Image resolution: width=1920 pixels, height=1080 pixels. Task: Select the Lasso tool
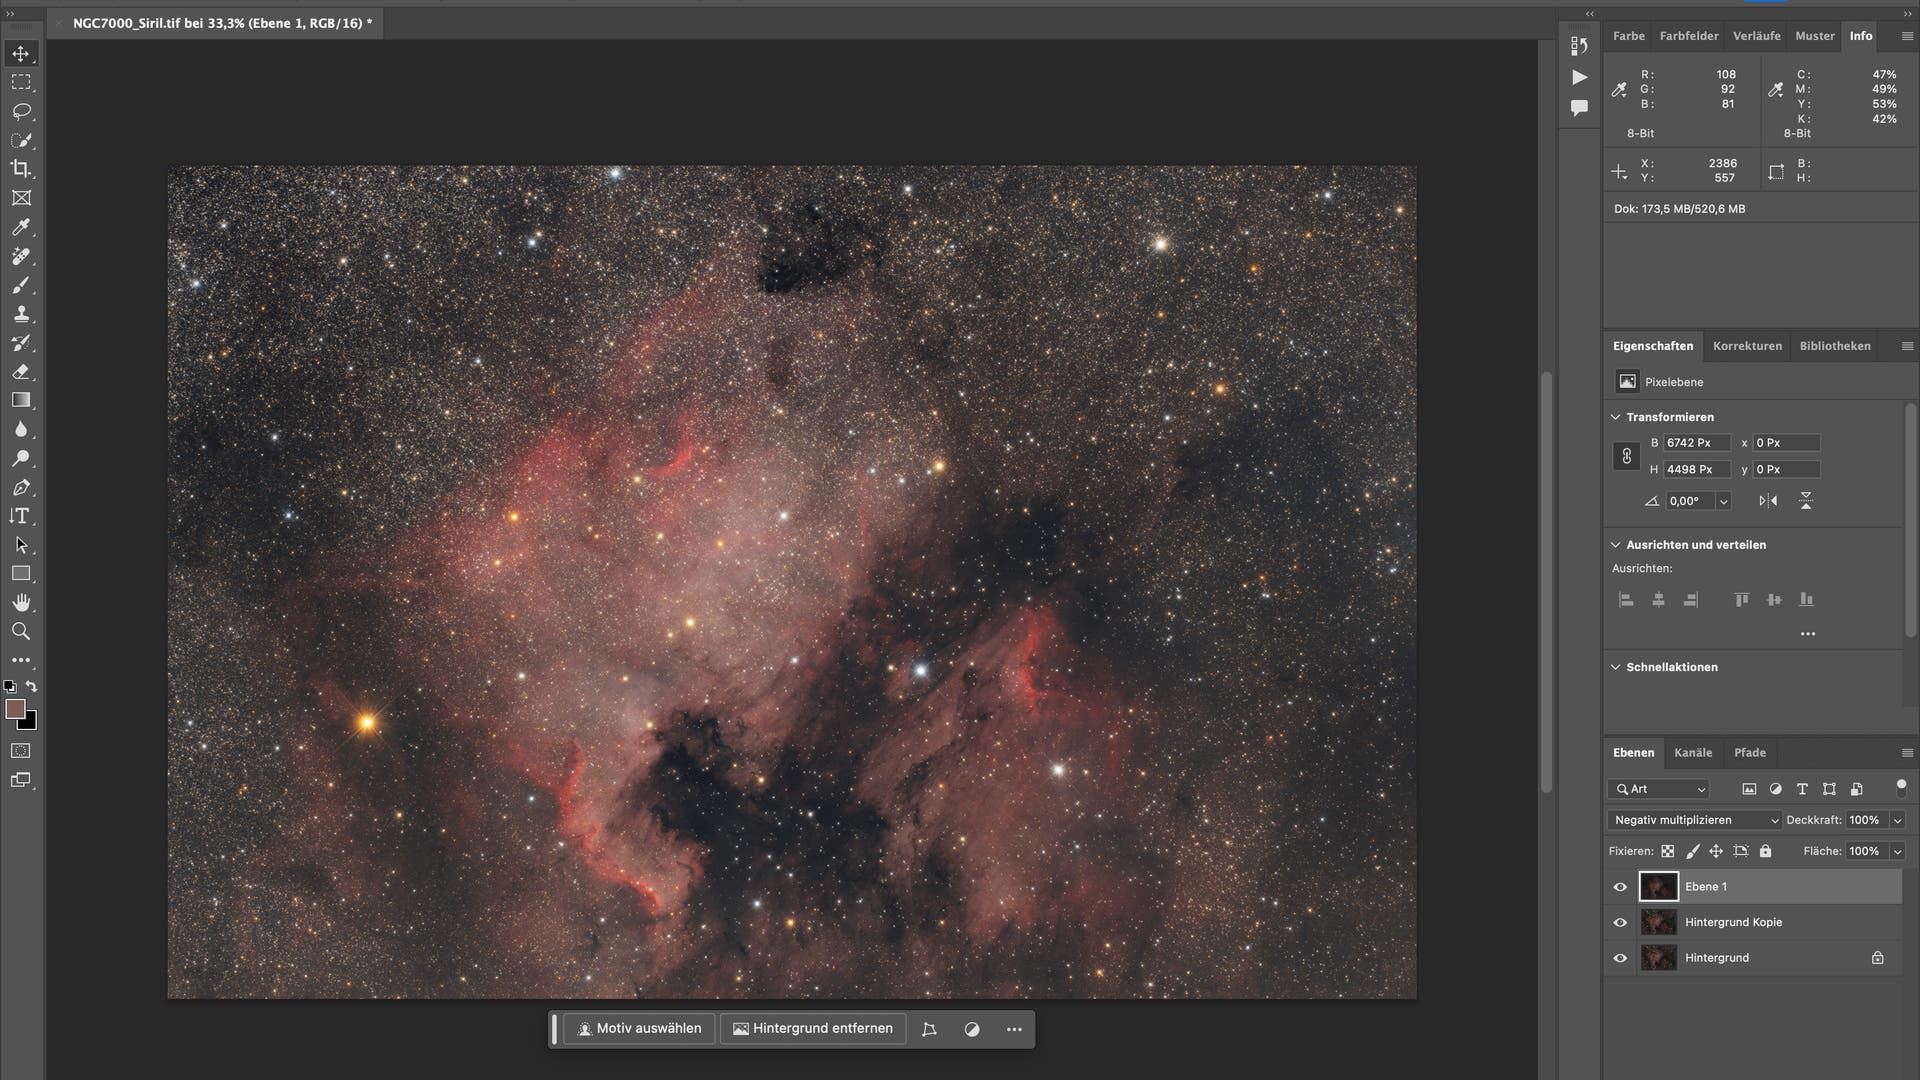[21, 111]
